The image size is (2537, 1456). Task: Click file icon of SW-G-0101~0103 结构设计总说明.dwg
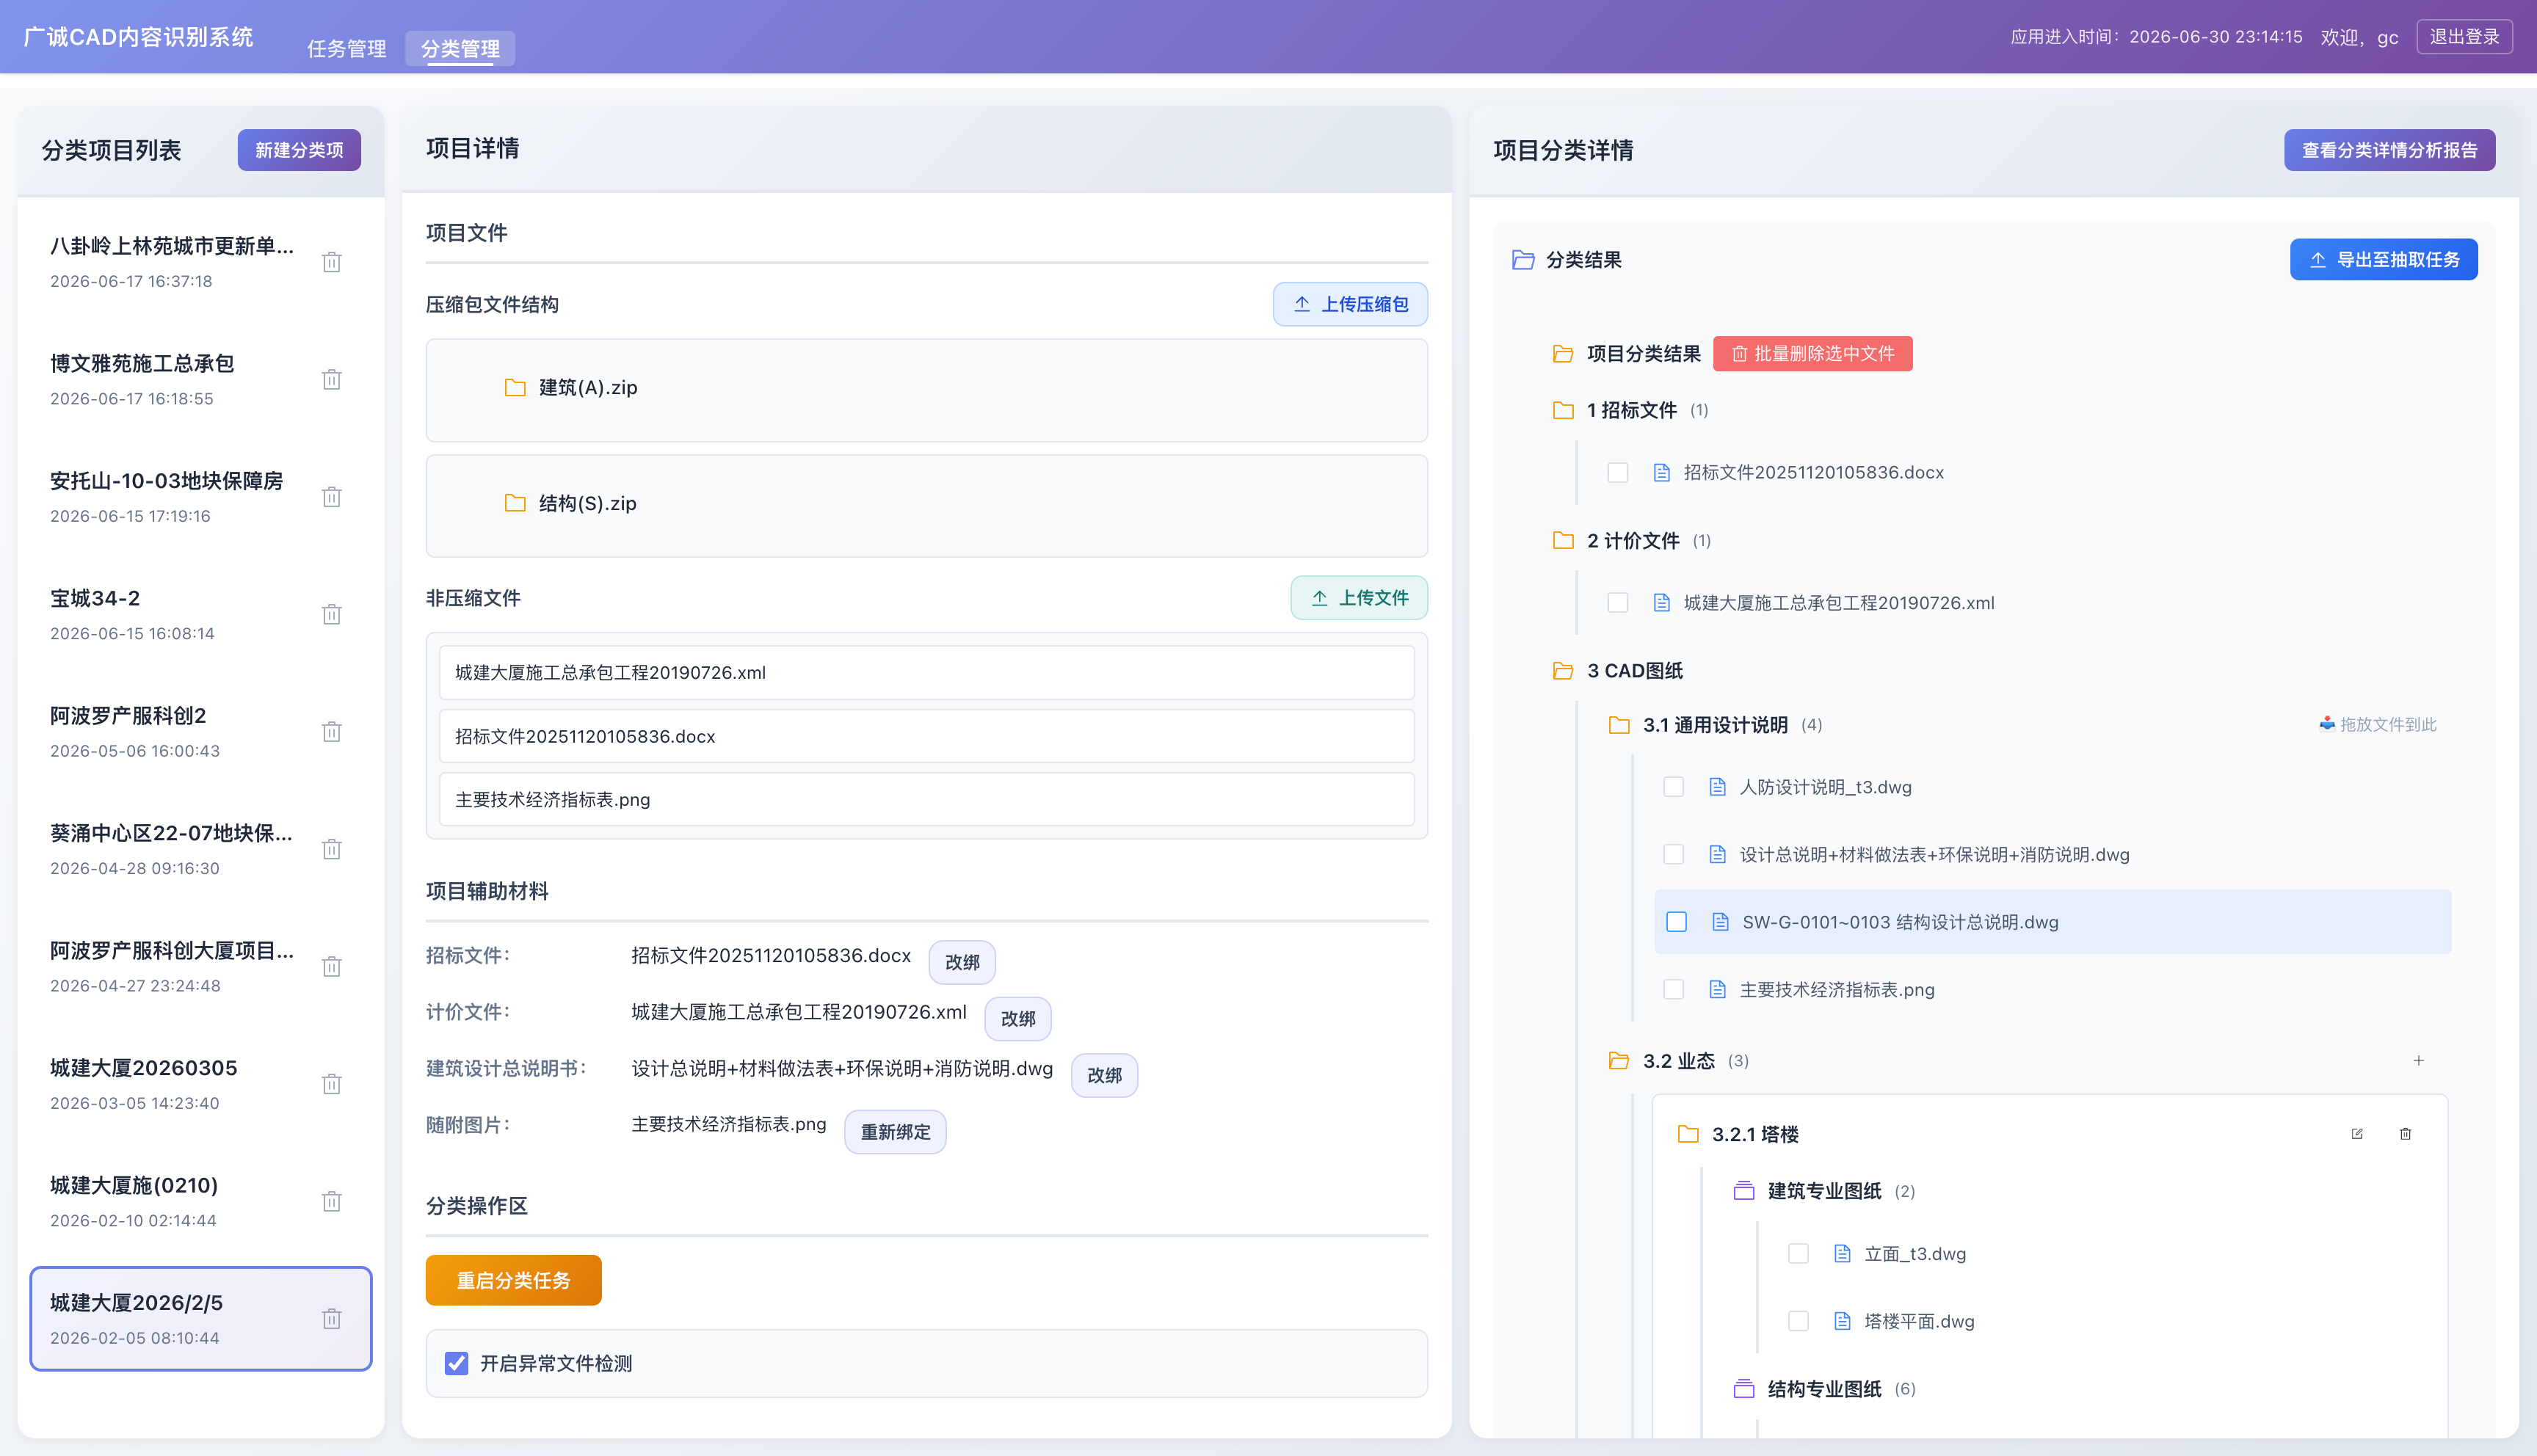click(x=1720, y=922)
